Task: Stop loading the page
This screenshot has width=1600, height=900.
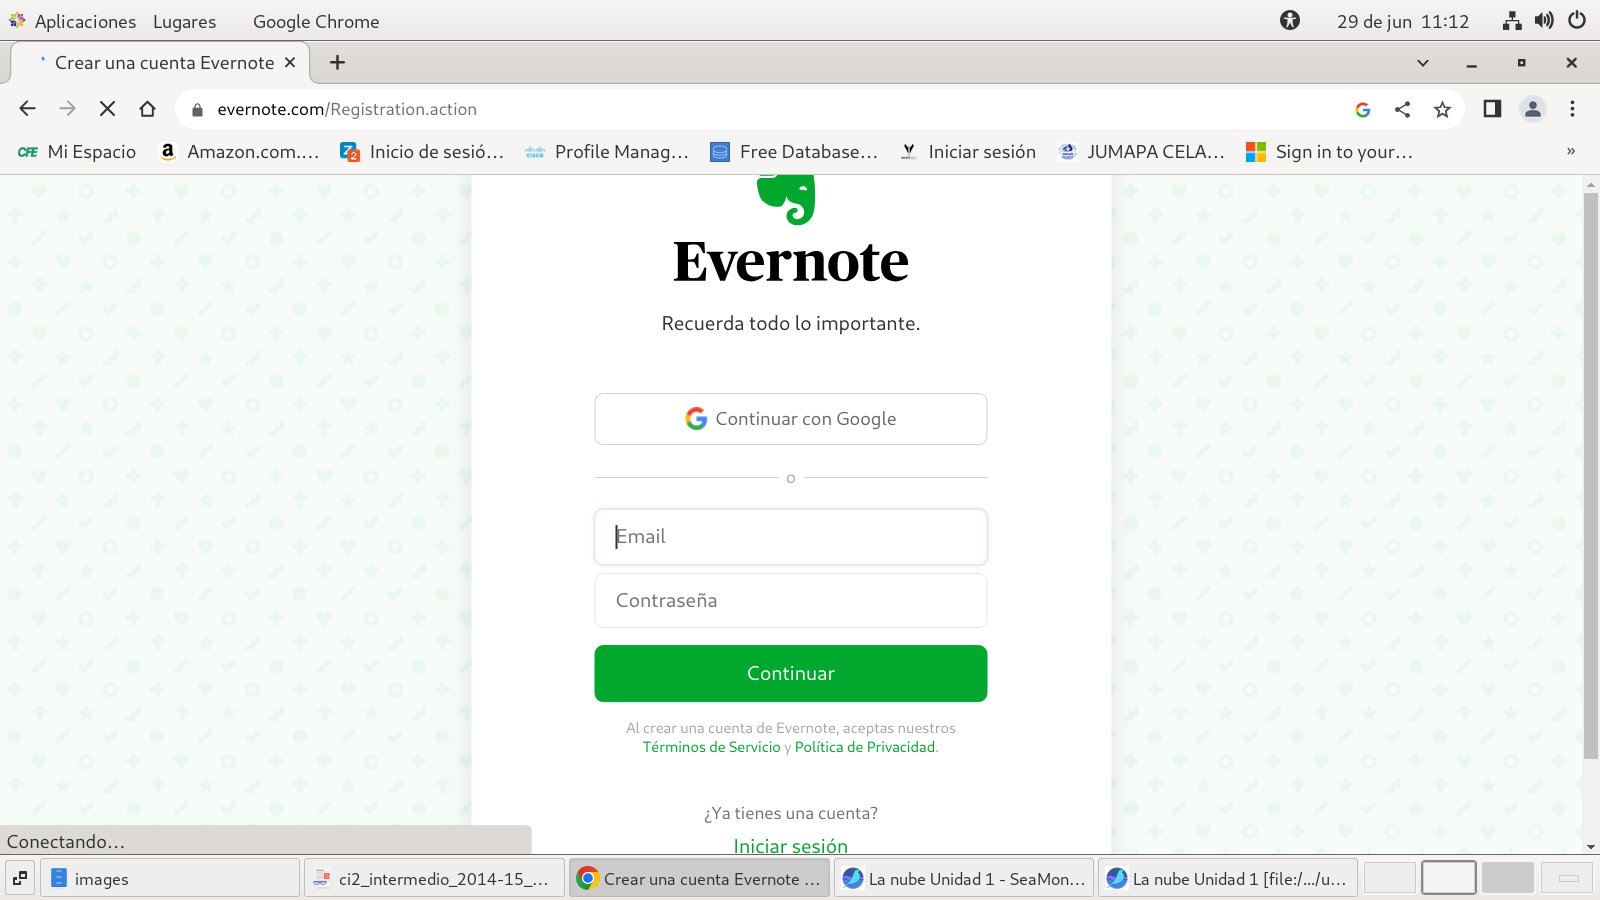Action: pyautogui.click(x=107, y=109)
